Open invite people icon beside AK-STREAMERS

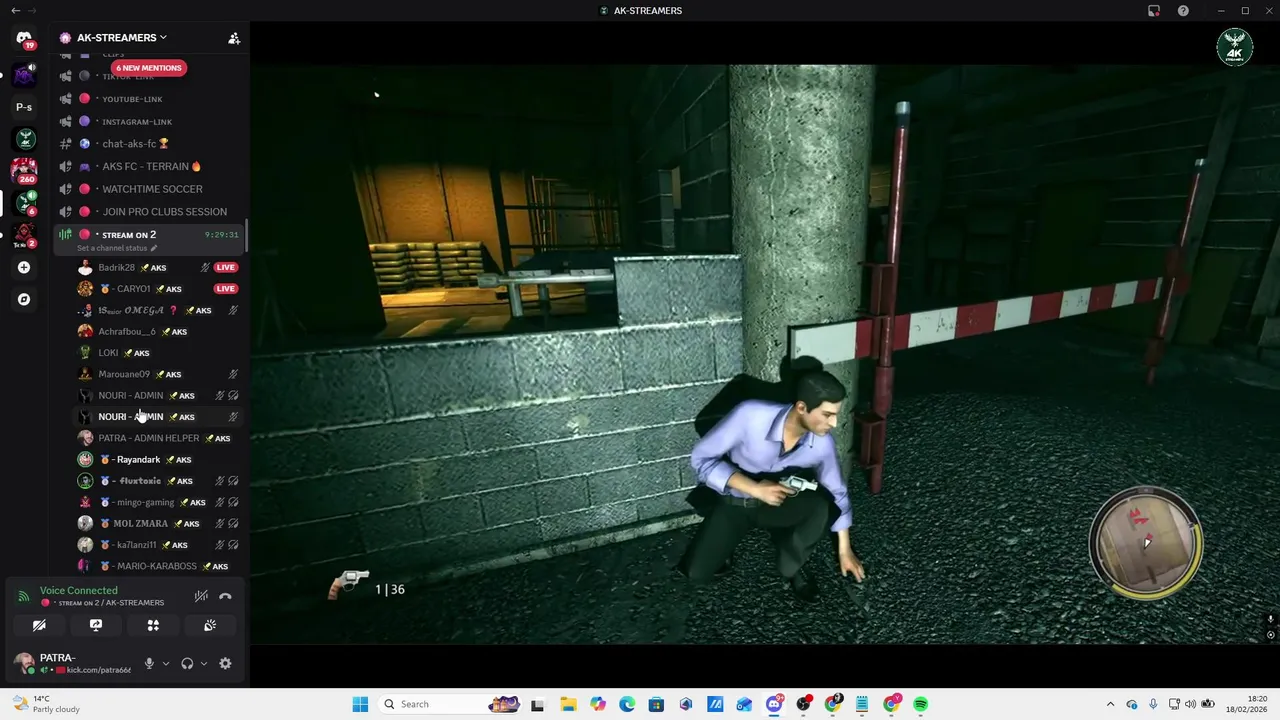234,38
